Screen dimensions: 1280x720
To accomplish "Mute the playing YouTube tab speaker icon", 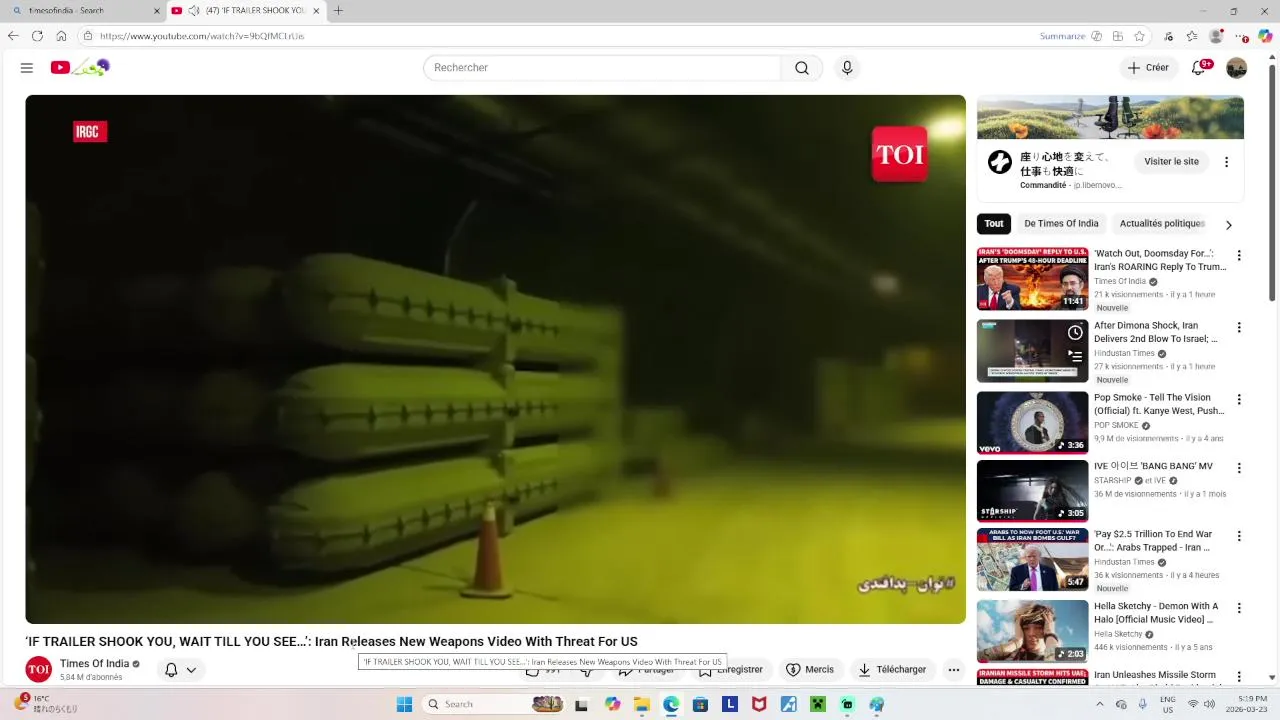I will (x=193, y=11).
